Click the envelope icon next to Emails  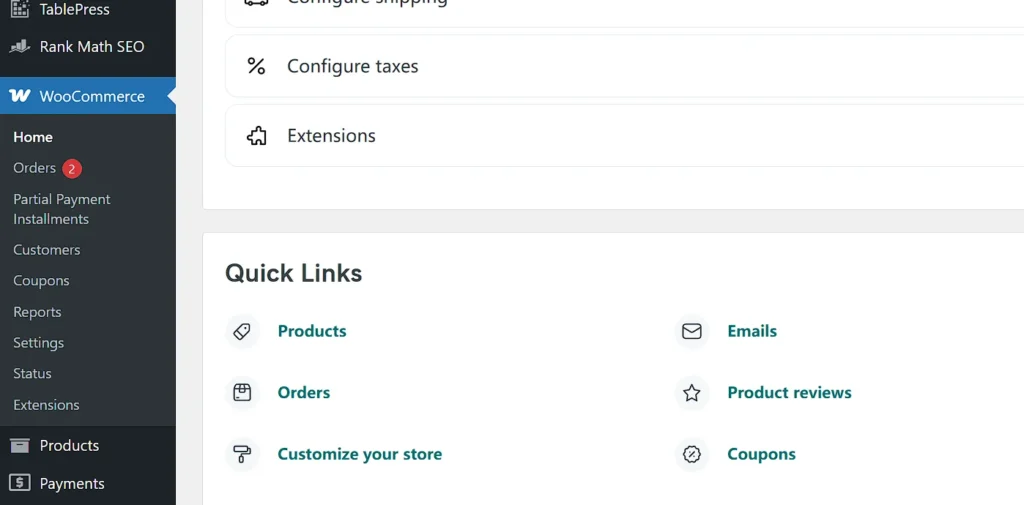click(692, 331)
